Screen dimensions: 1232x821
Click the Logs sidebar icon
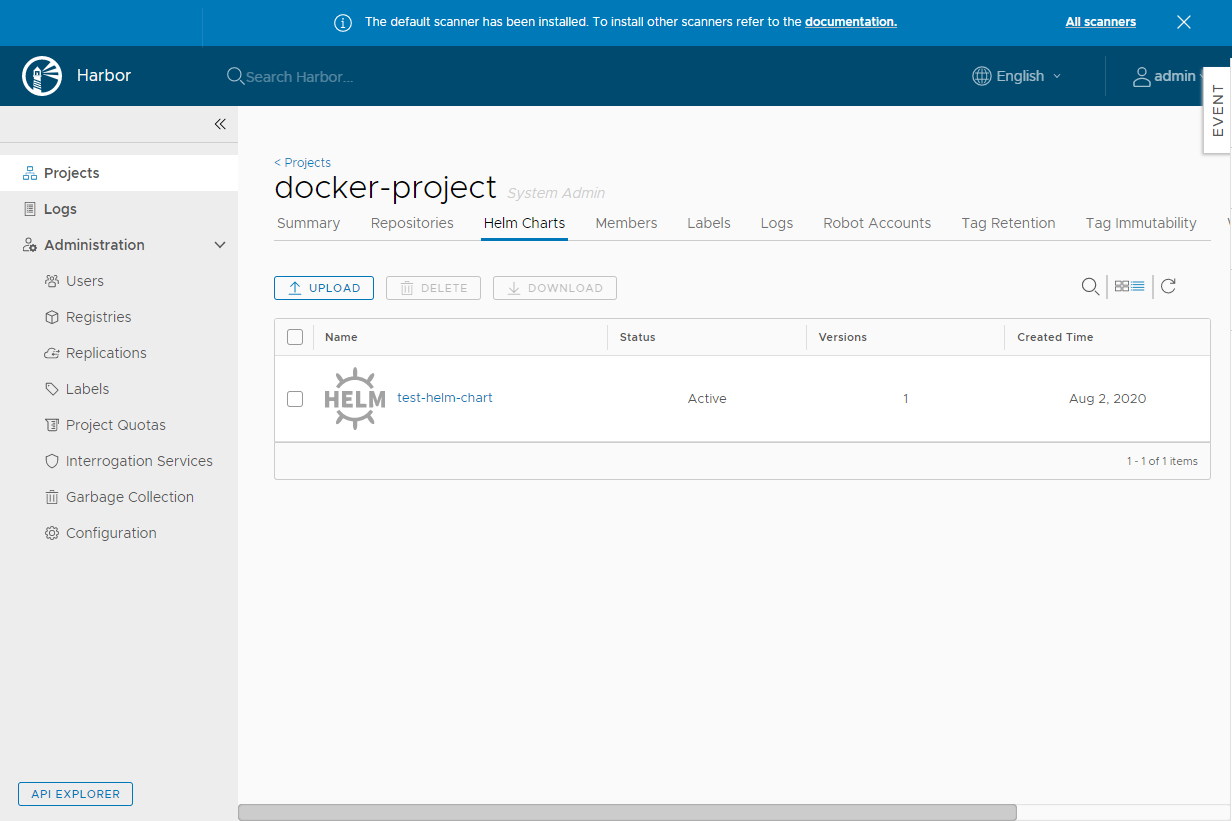click(30, 209)
